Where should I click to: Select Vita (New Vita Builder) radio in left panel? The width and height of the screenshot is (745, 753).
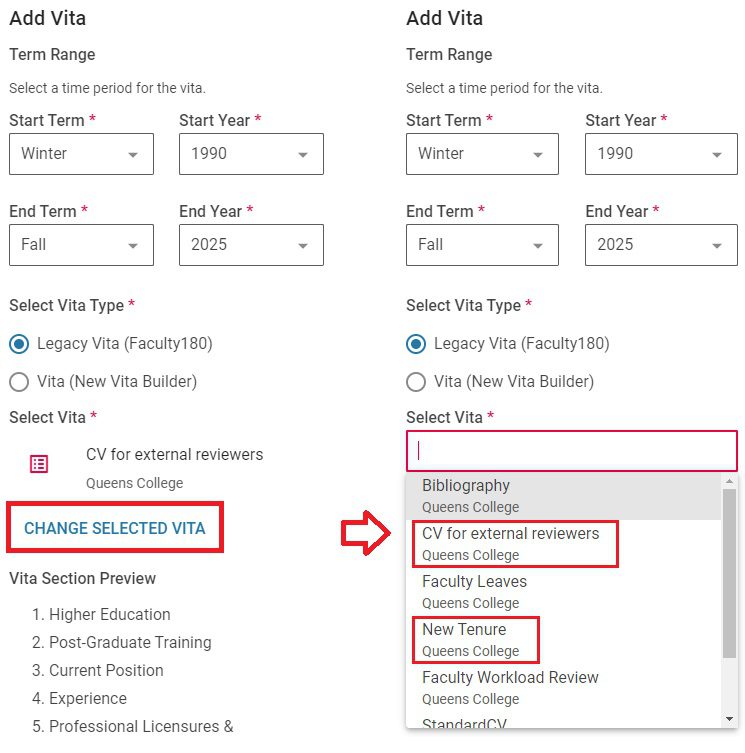19,382
